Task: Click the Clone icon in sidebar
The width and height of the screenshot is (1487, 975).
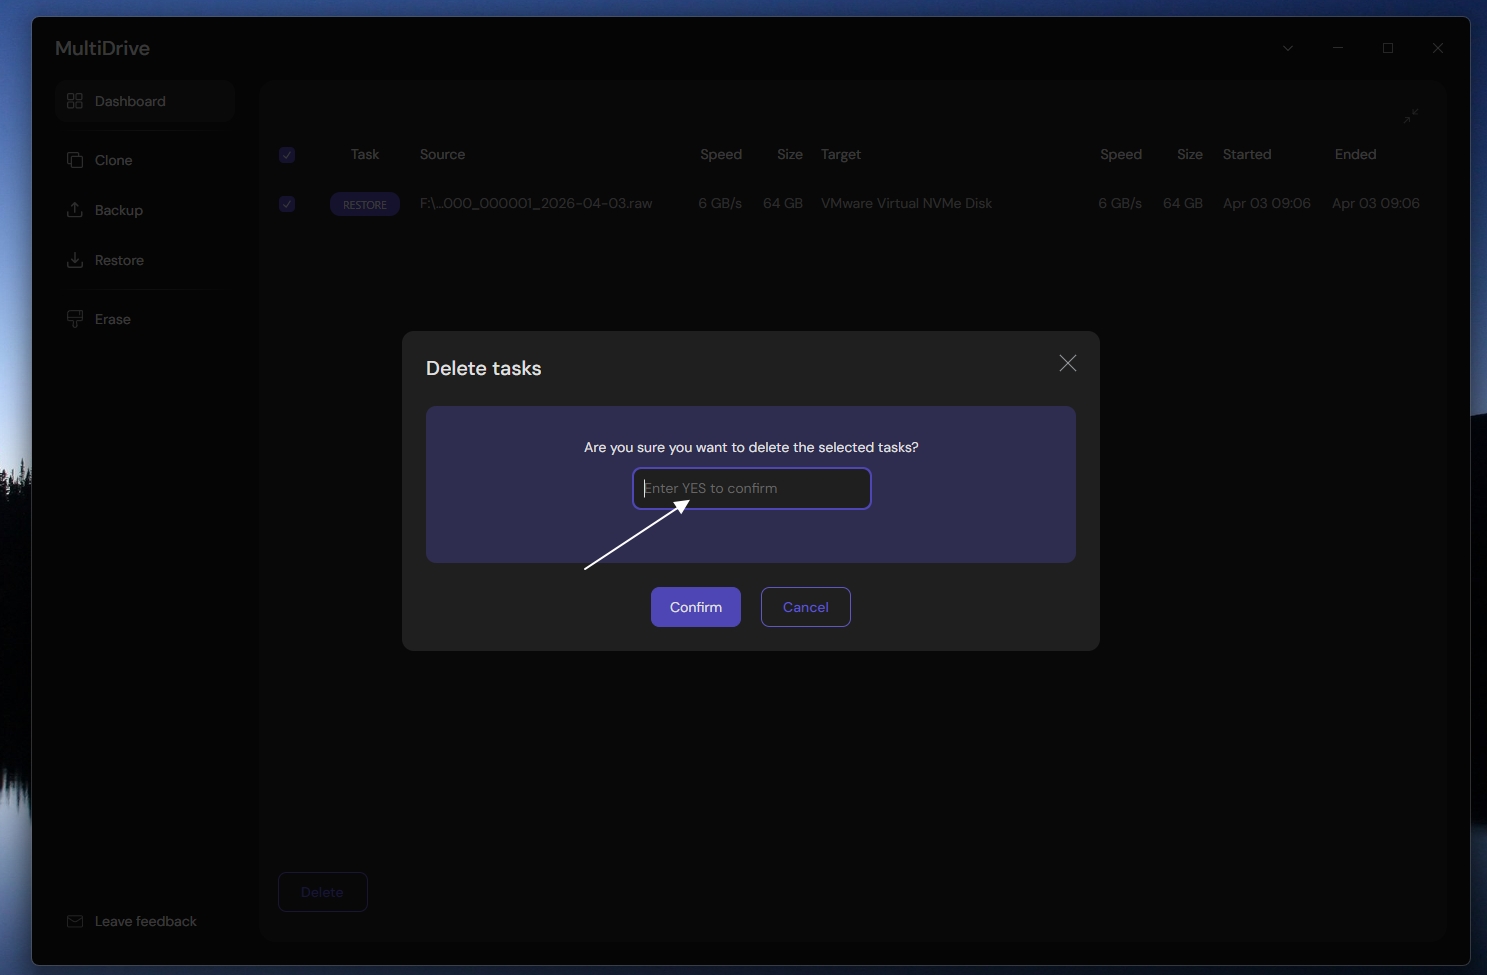Action: tap(75, 160)
